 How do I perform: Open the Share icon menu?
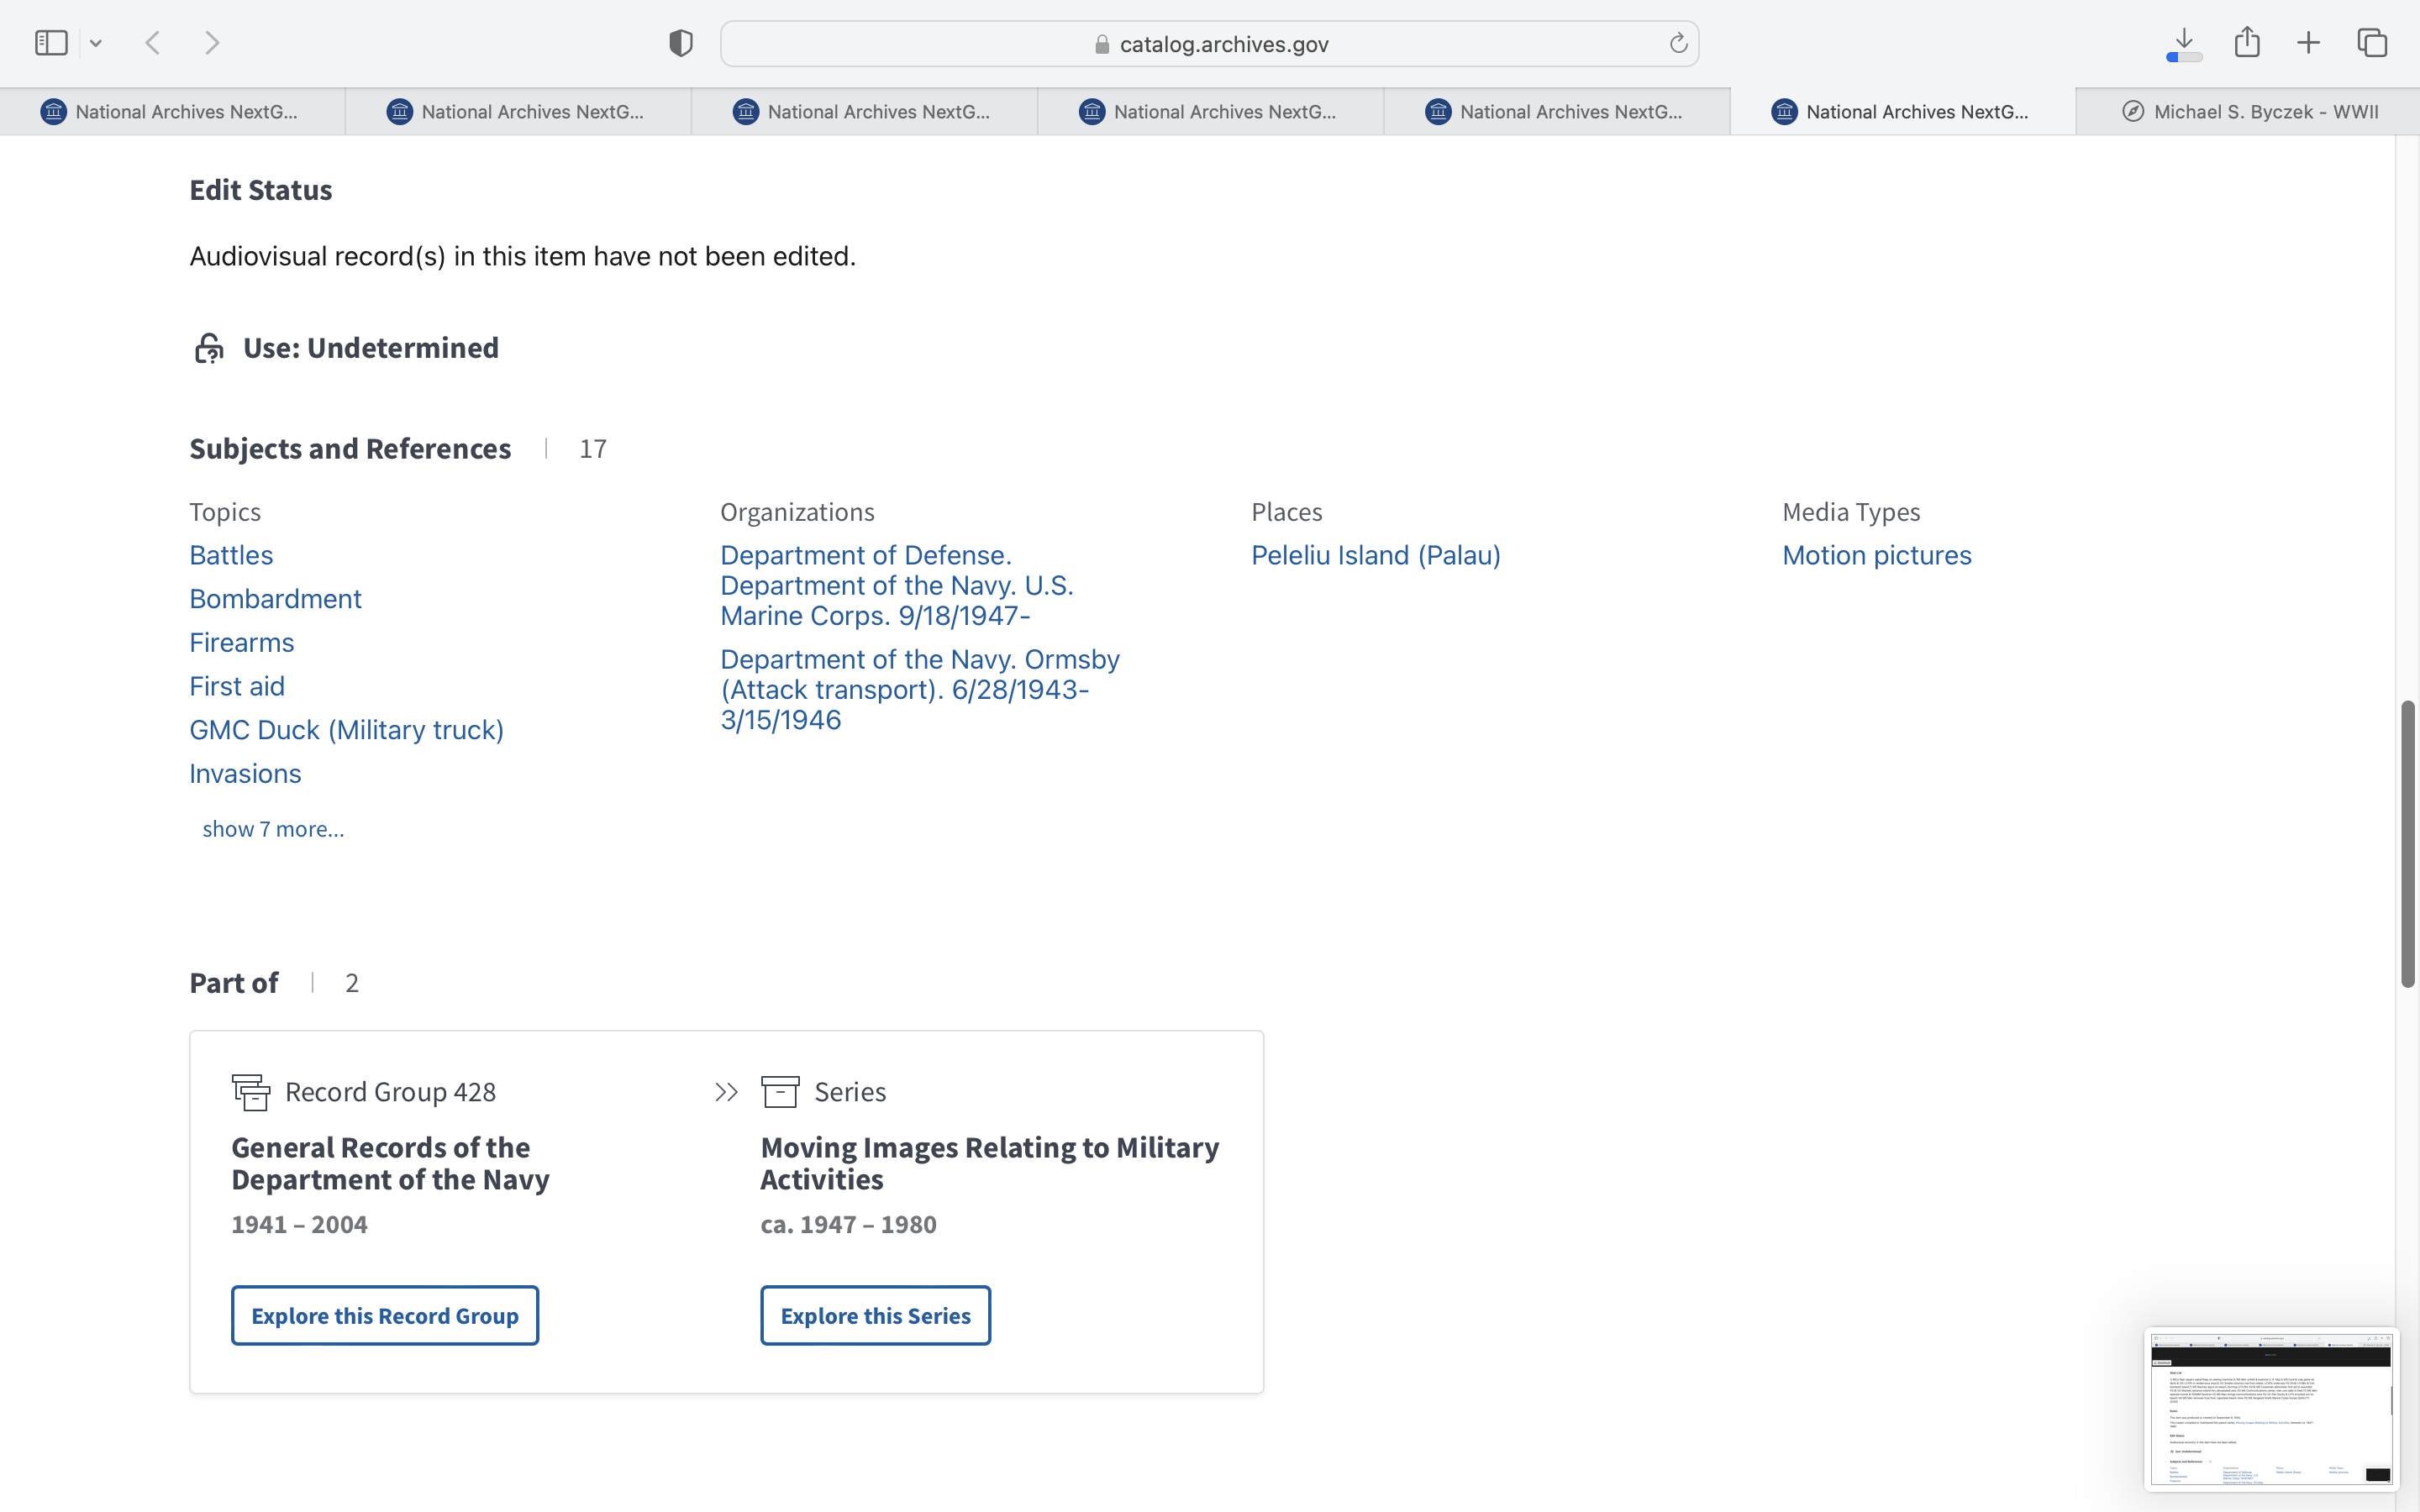(2247, 42)
